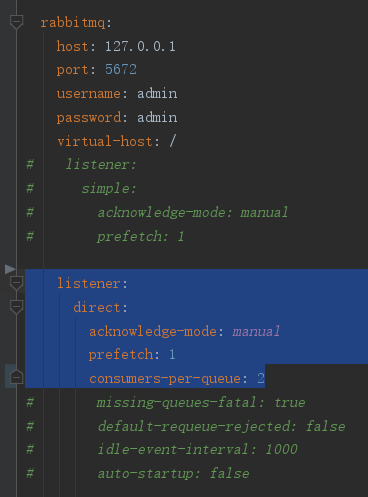Click the italic manual value under direct
Viewport: 368px width, 497px height.
(x=256, y=331)
